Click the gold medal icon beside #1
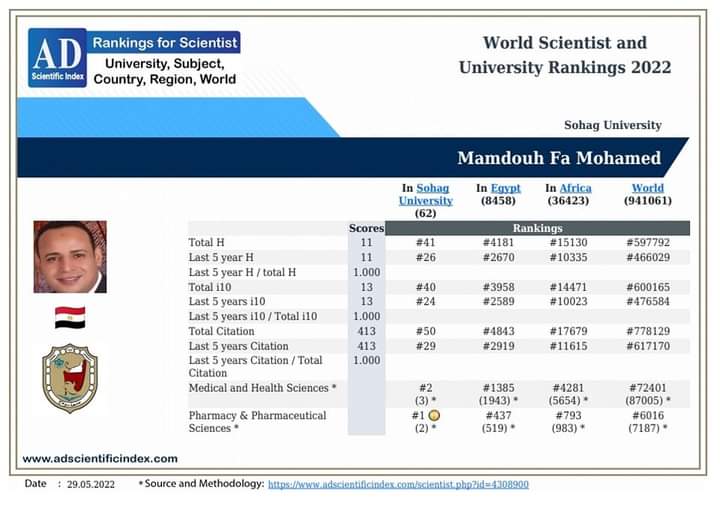720x528 pixels. [x=434, y=415]
